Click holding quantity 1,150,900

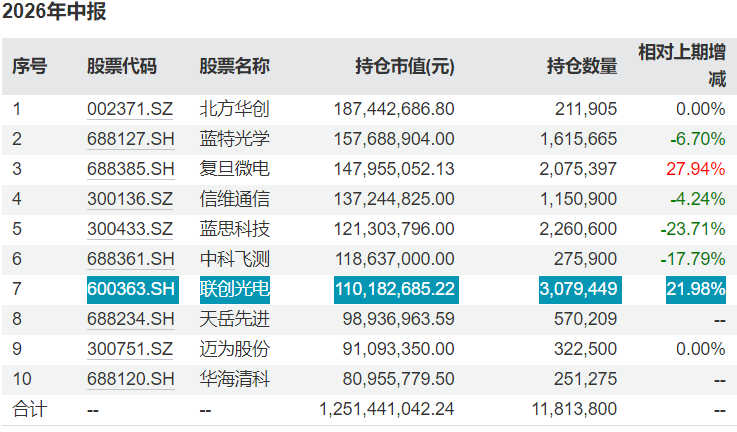coord(578,199)
